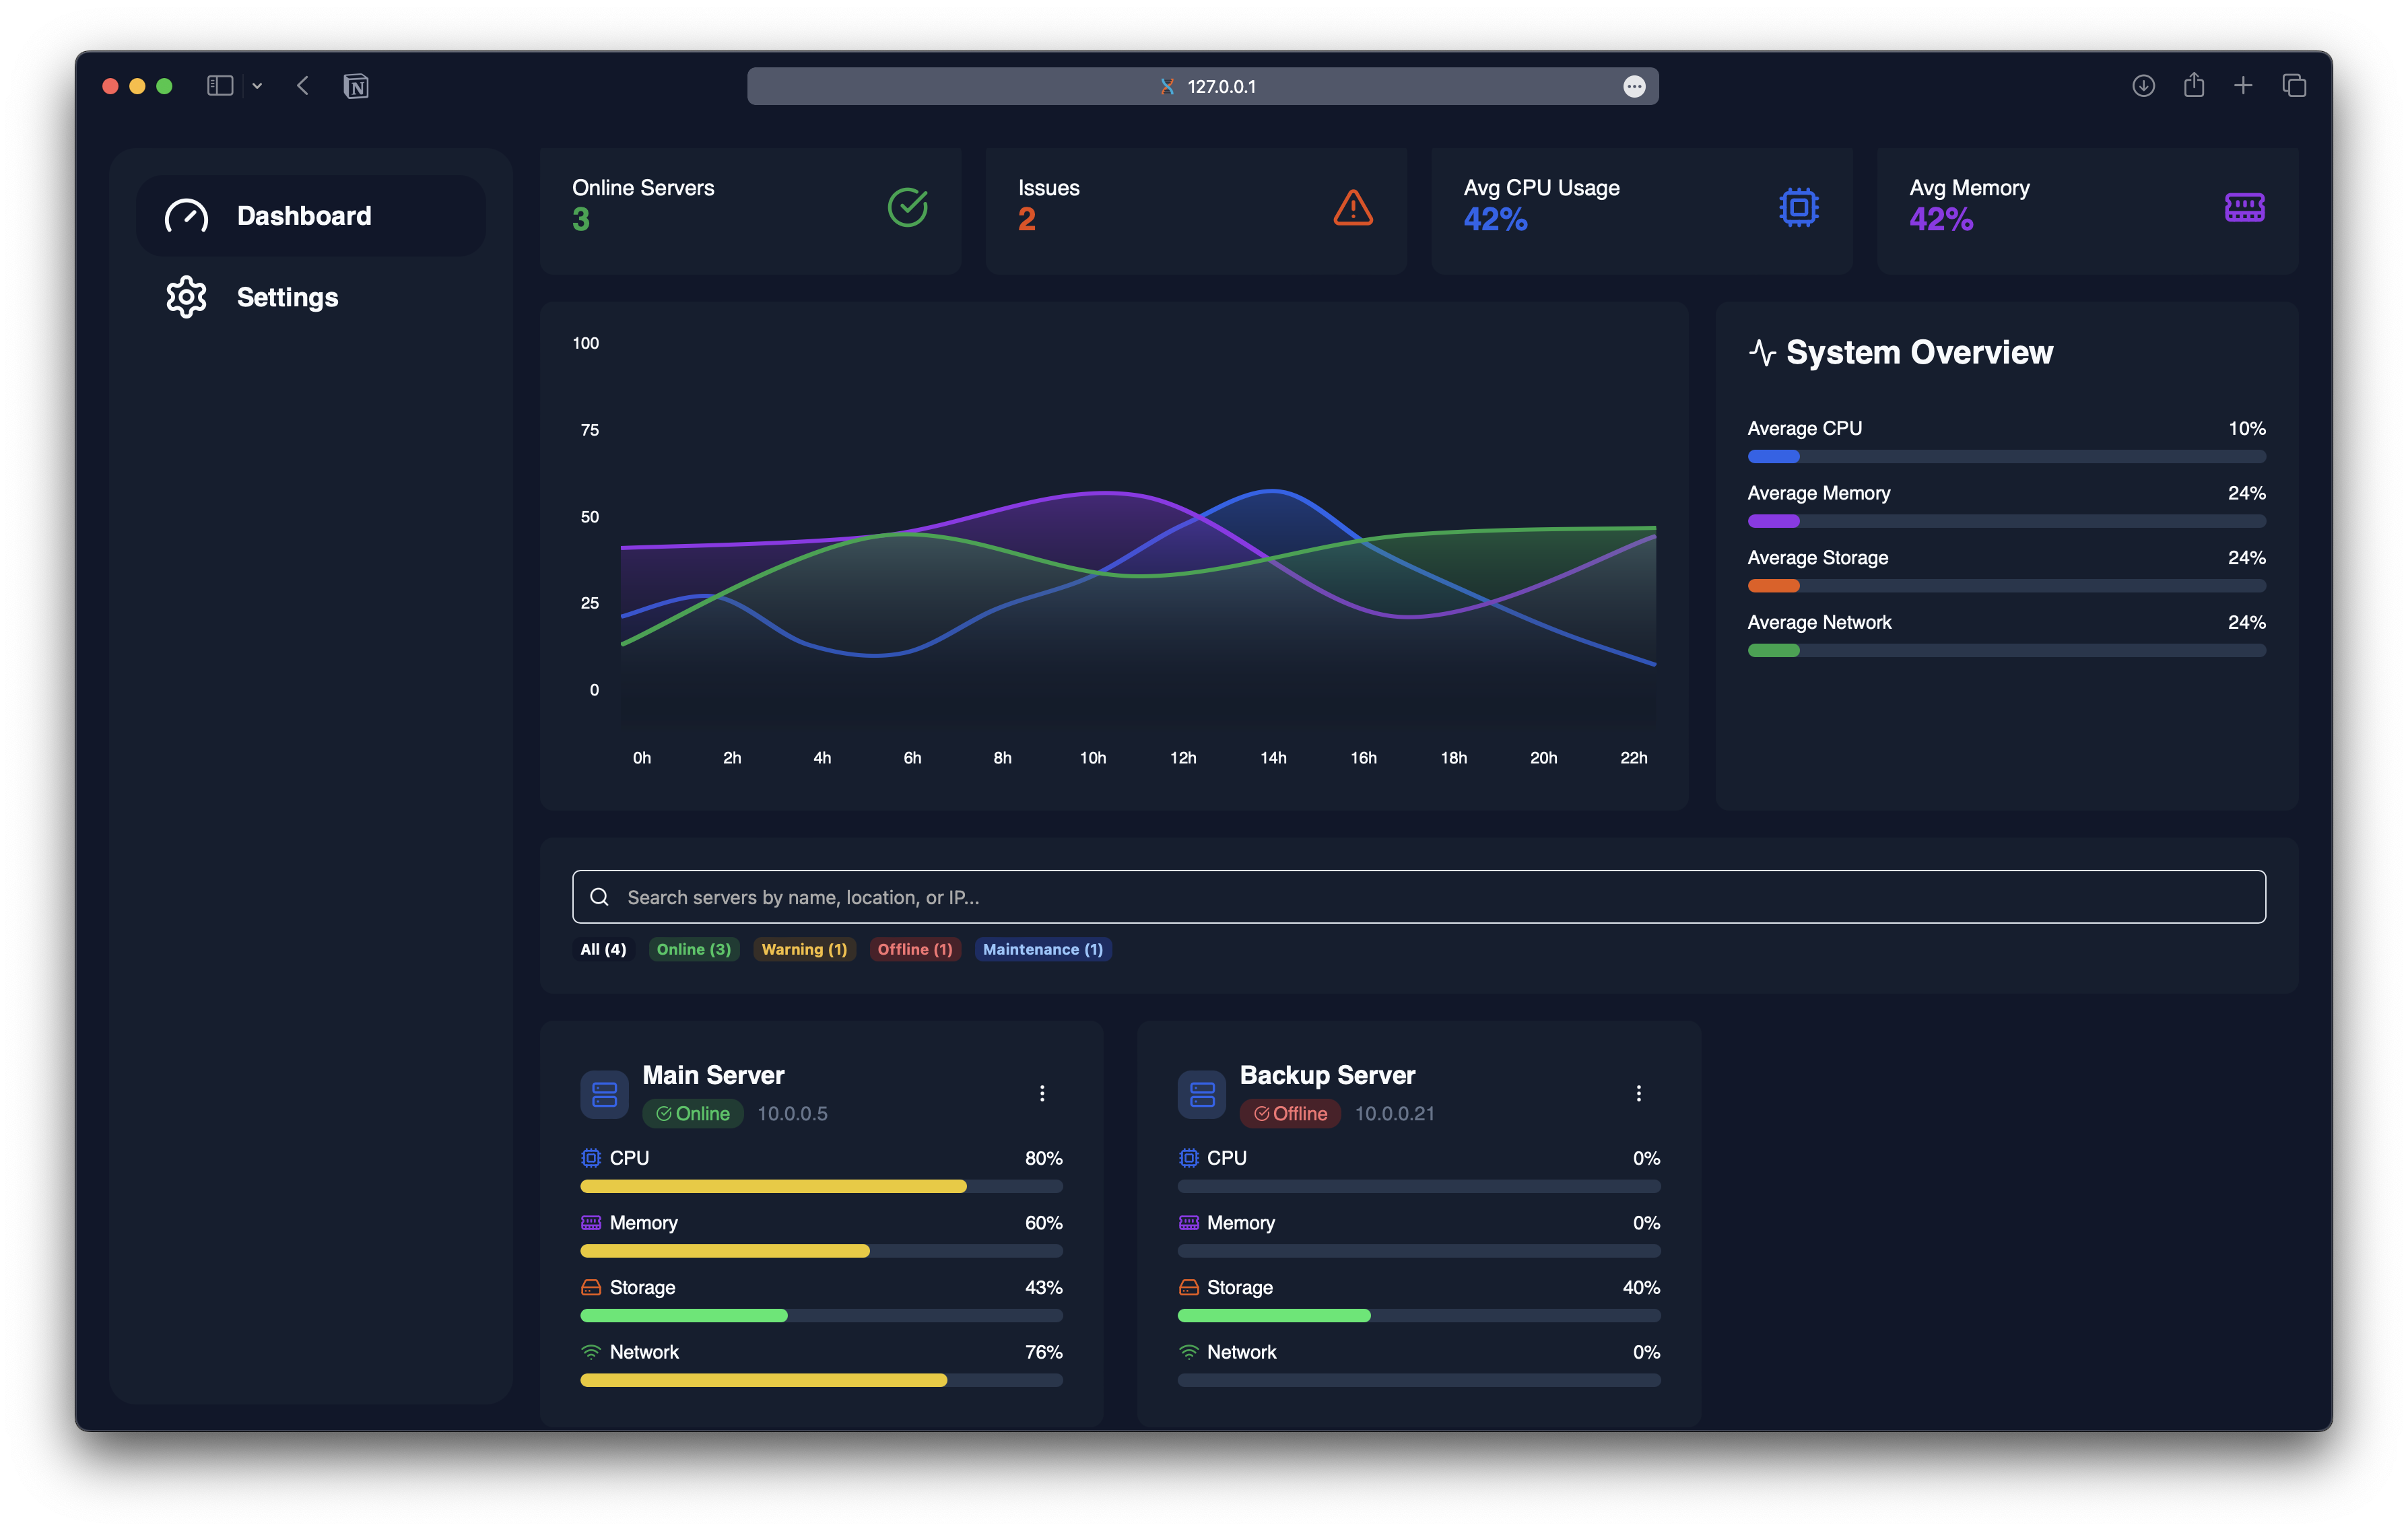Click the Online Servers stat card

[750, 210]
